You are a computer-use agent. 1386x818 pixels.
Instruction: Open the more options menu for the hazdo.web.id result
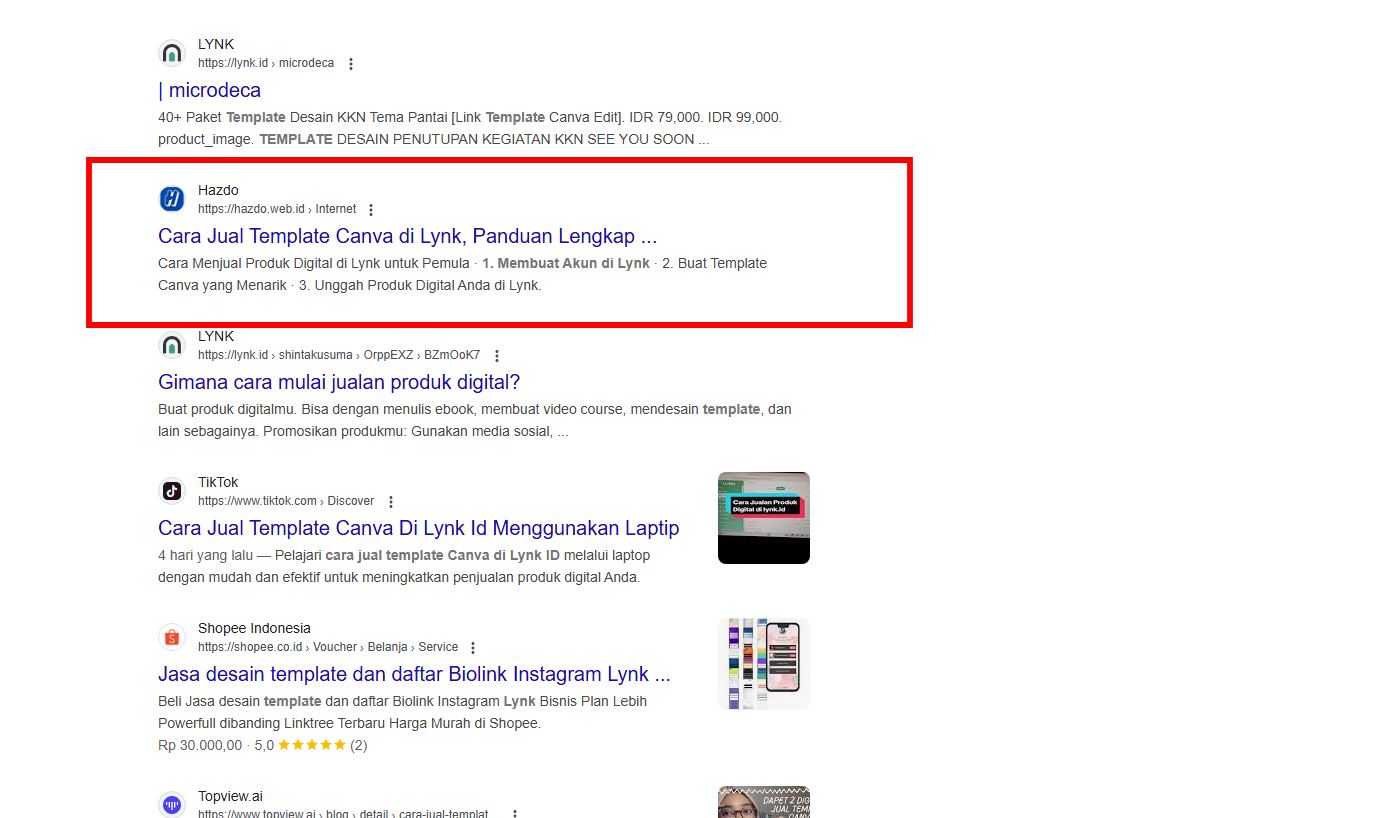[x=371, y=210]
